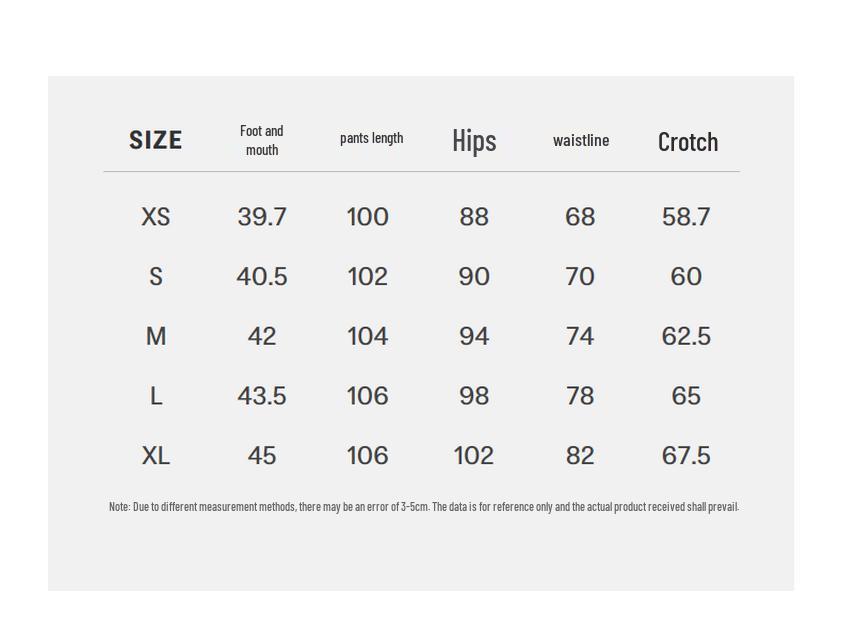The image size is (842, 632).
Task: Select waistline value 82 in XL row
Action: coord(580,456)
